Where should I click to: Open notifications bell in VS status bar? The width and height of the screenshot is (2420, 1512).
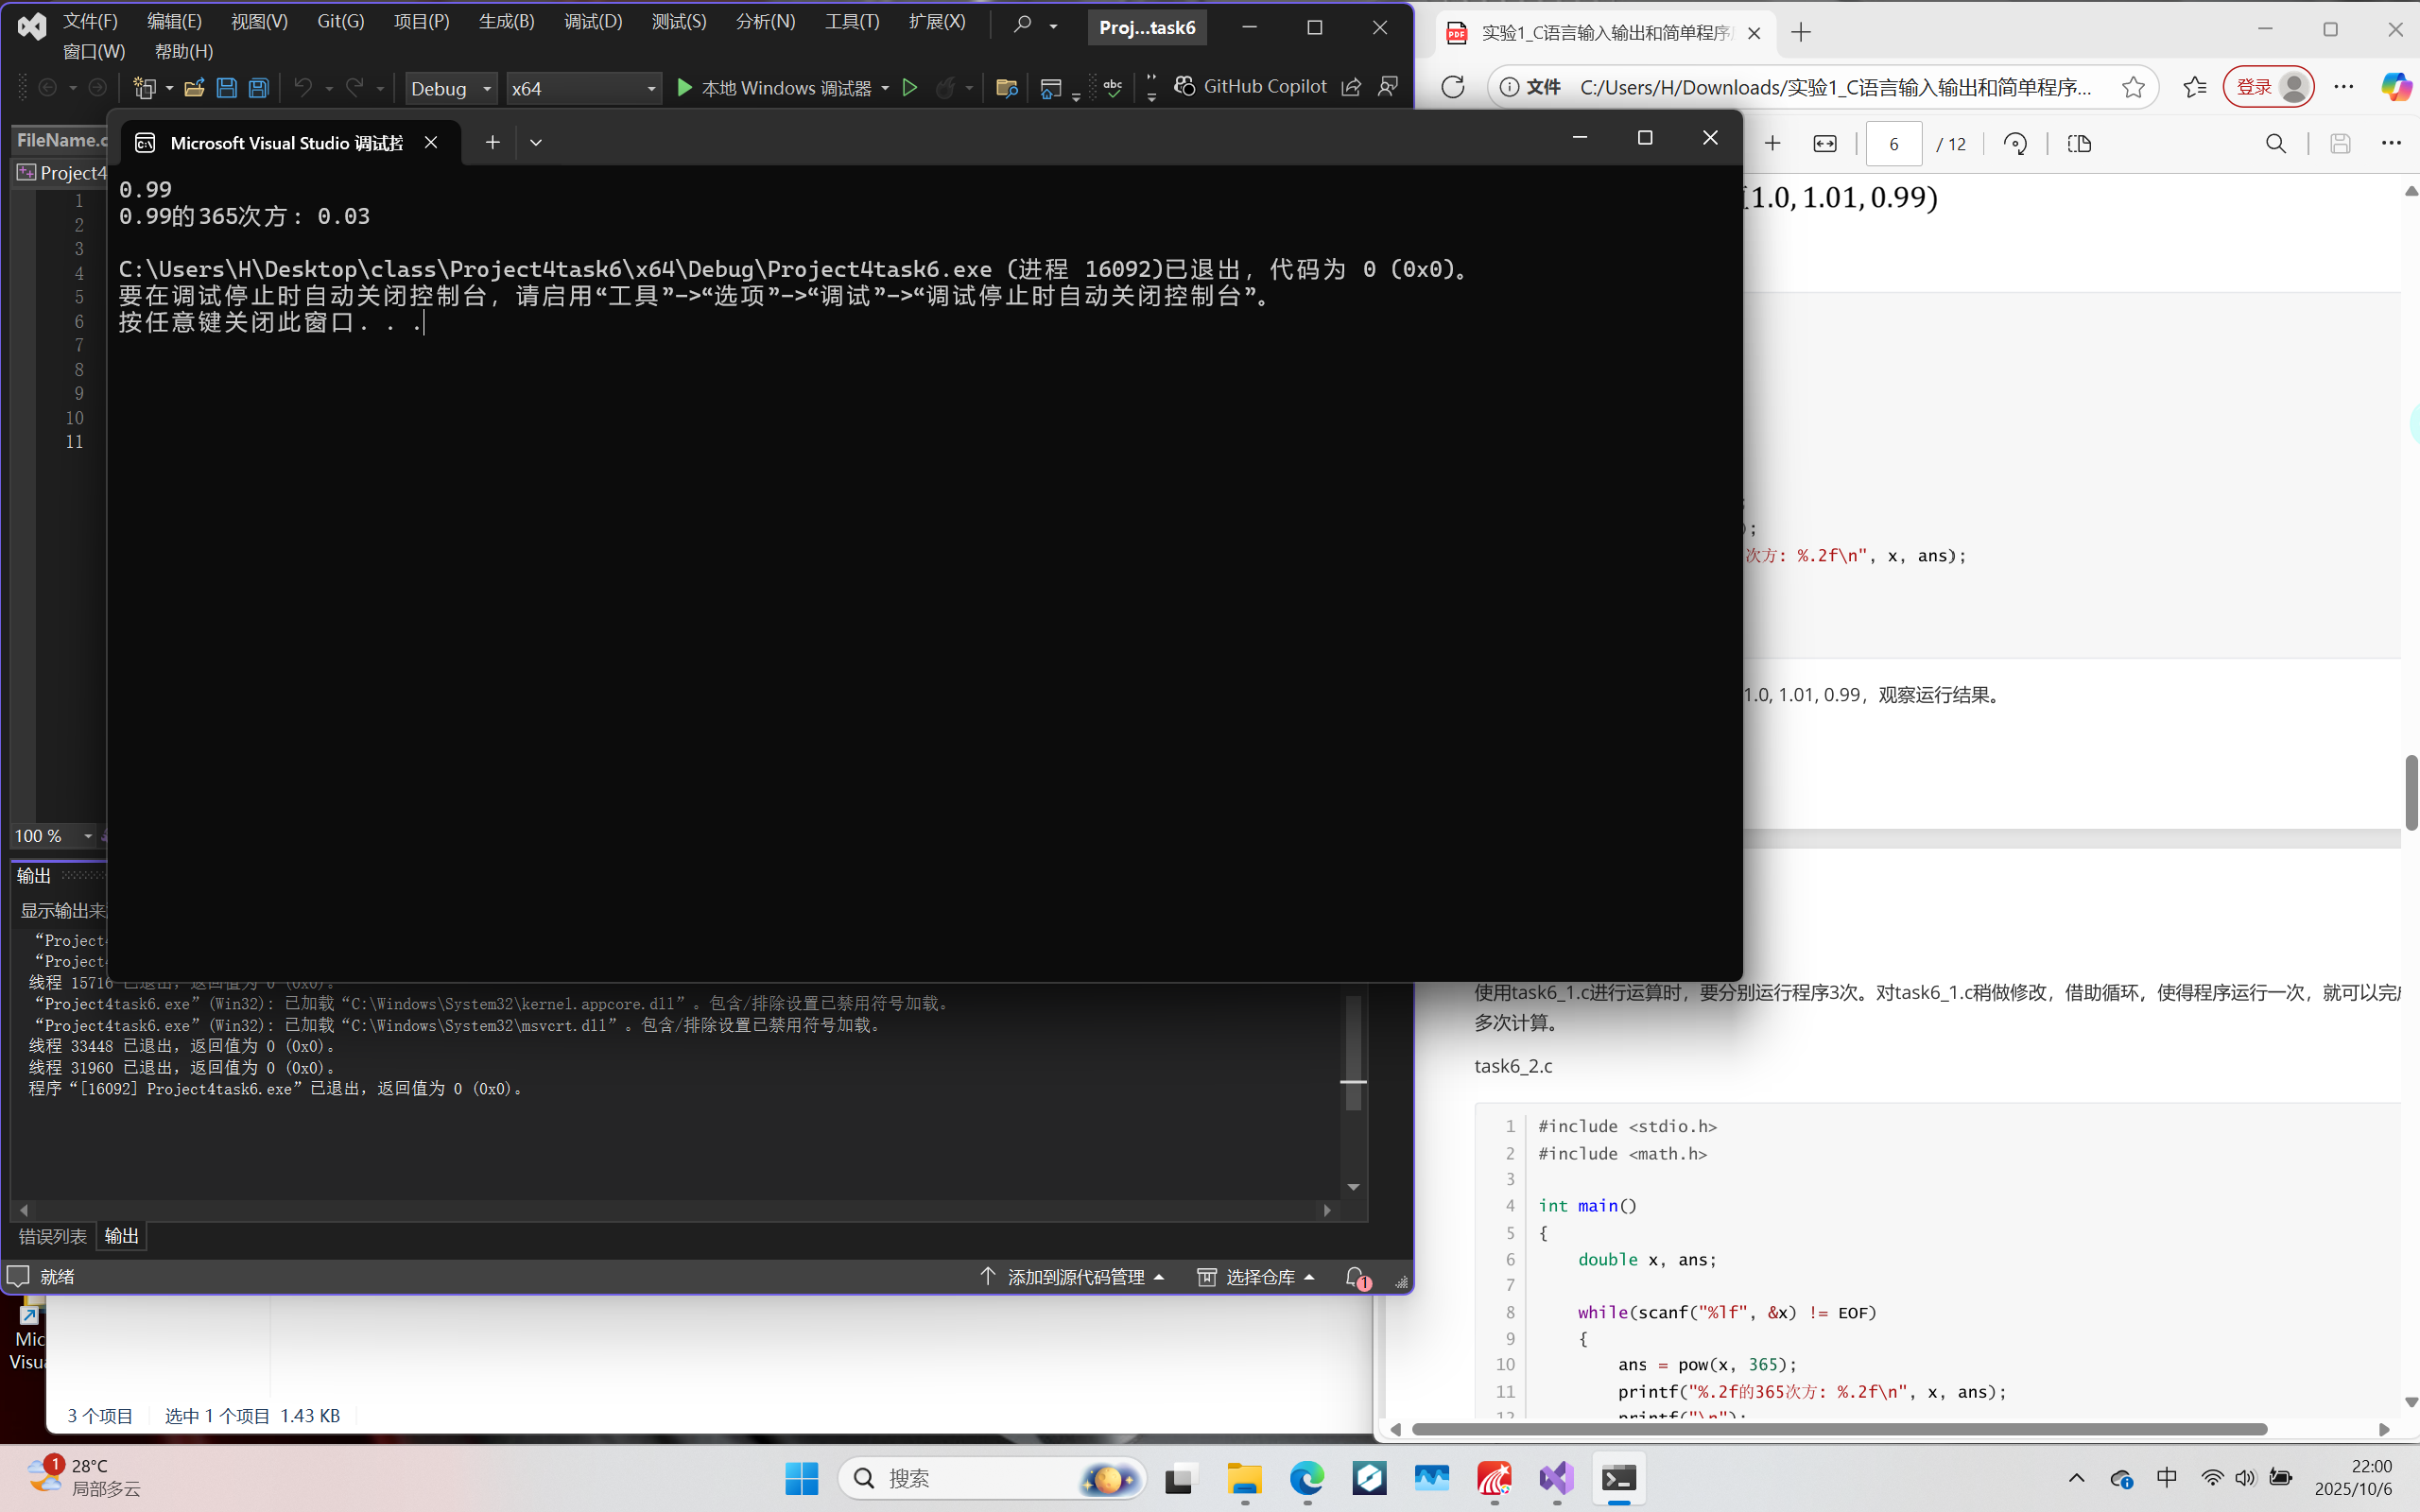[x=1355, y=1277]
